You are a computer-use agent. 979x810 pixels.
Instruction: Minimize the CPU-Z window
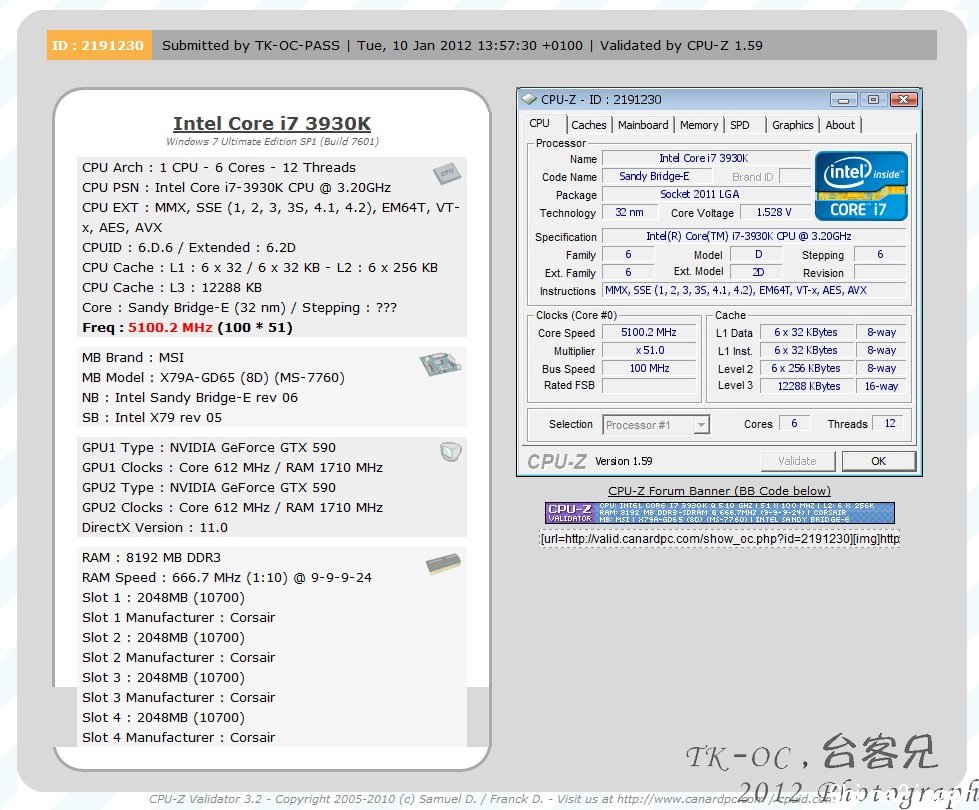844,100
